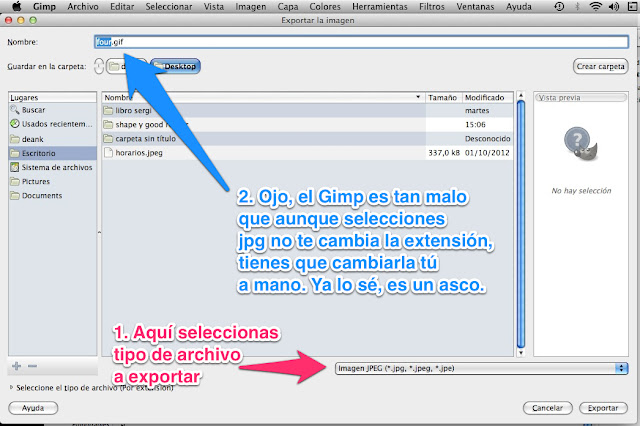Viewport: 640px width, 426px height.
Task: Click the Bluetooth status icon
Action: tap(577, 7)
